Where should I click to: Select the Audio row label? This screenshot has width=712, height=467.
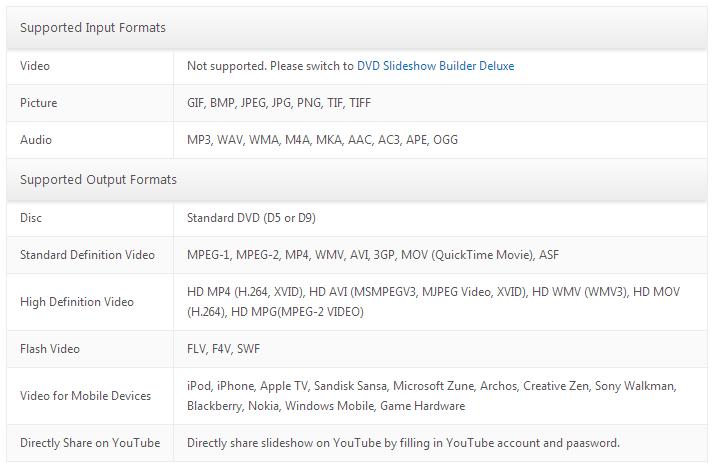point(36,140)
